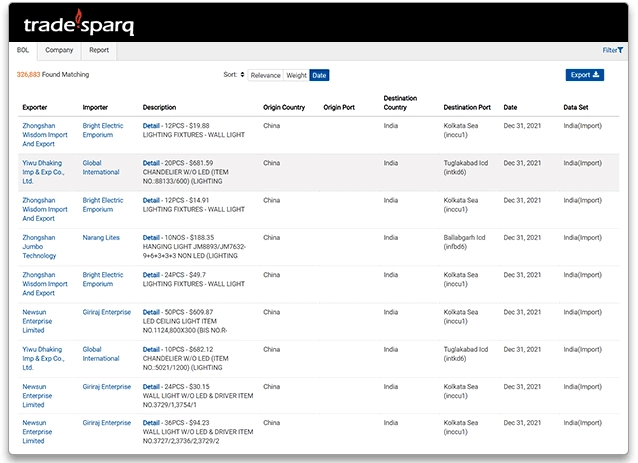The width and height of the screenshot is (638, 463).
Task: Select Kolkata Sea port in $19.88 row
Action: click(461, 130)
